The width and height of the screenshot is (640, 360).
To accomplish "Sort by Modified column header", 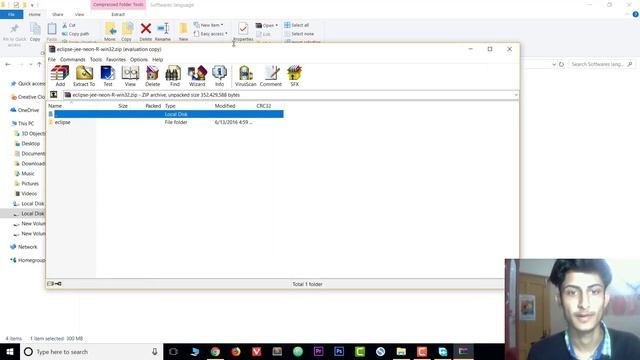I will click(x=225, y=106).
